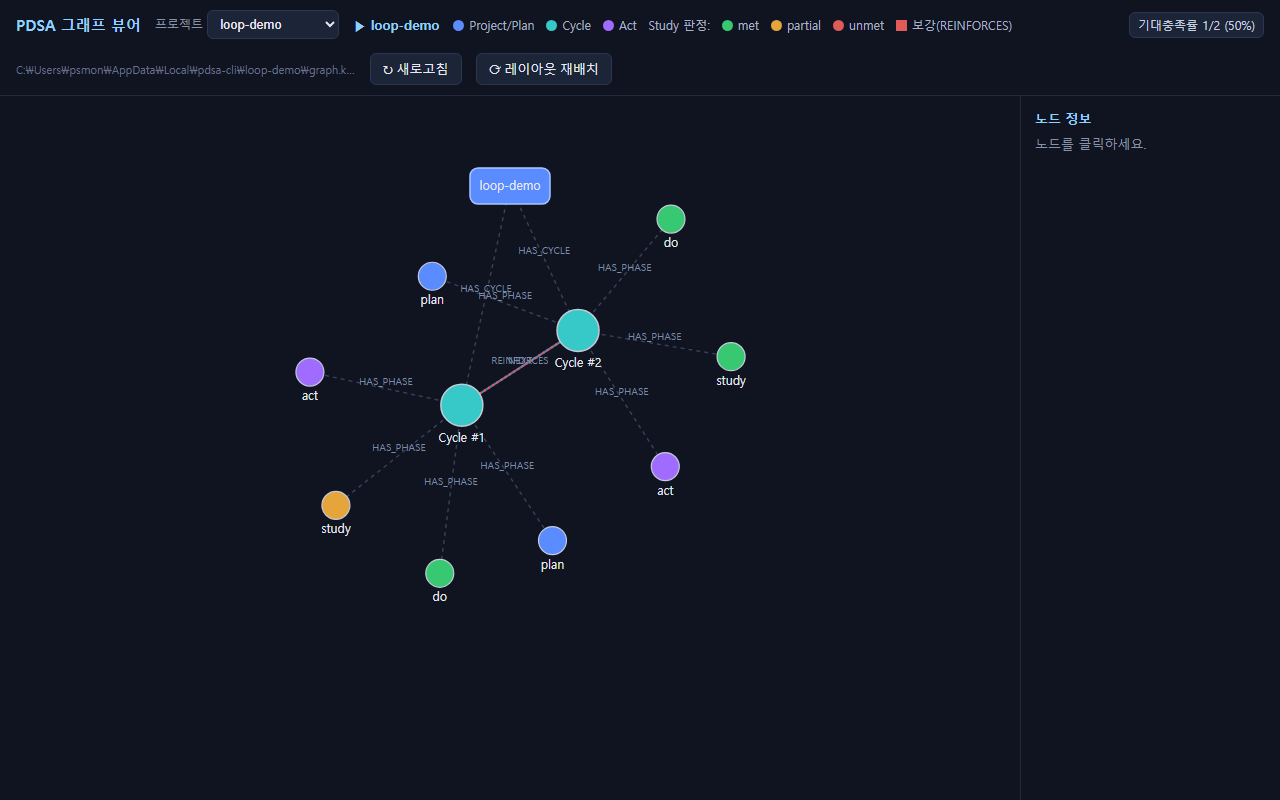Click the HAS_CYCLE label near loop-demo
The width and height of the screenshot is (1280, 800).
pyautogui.click(x=544, y=250)
